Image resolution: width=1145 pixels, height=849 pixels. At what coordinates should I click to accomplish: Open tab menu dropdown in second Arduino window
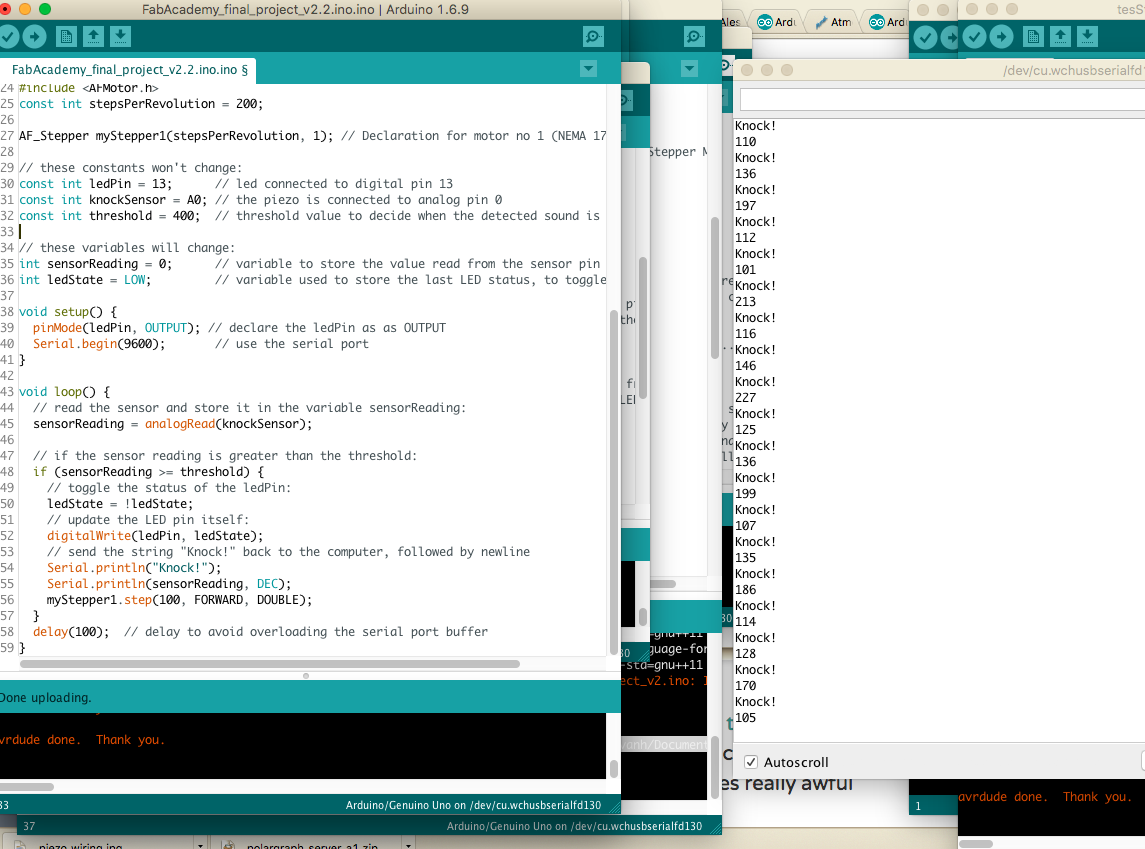point(689,69)
